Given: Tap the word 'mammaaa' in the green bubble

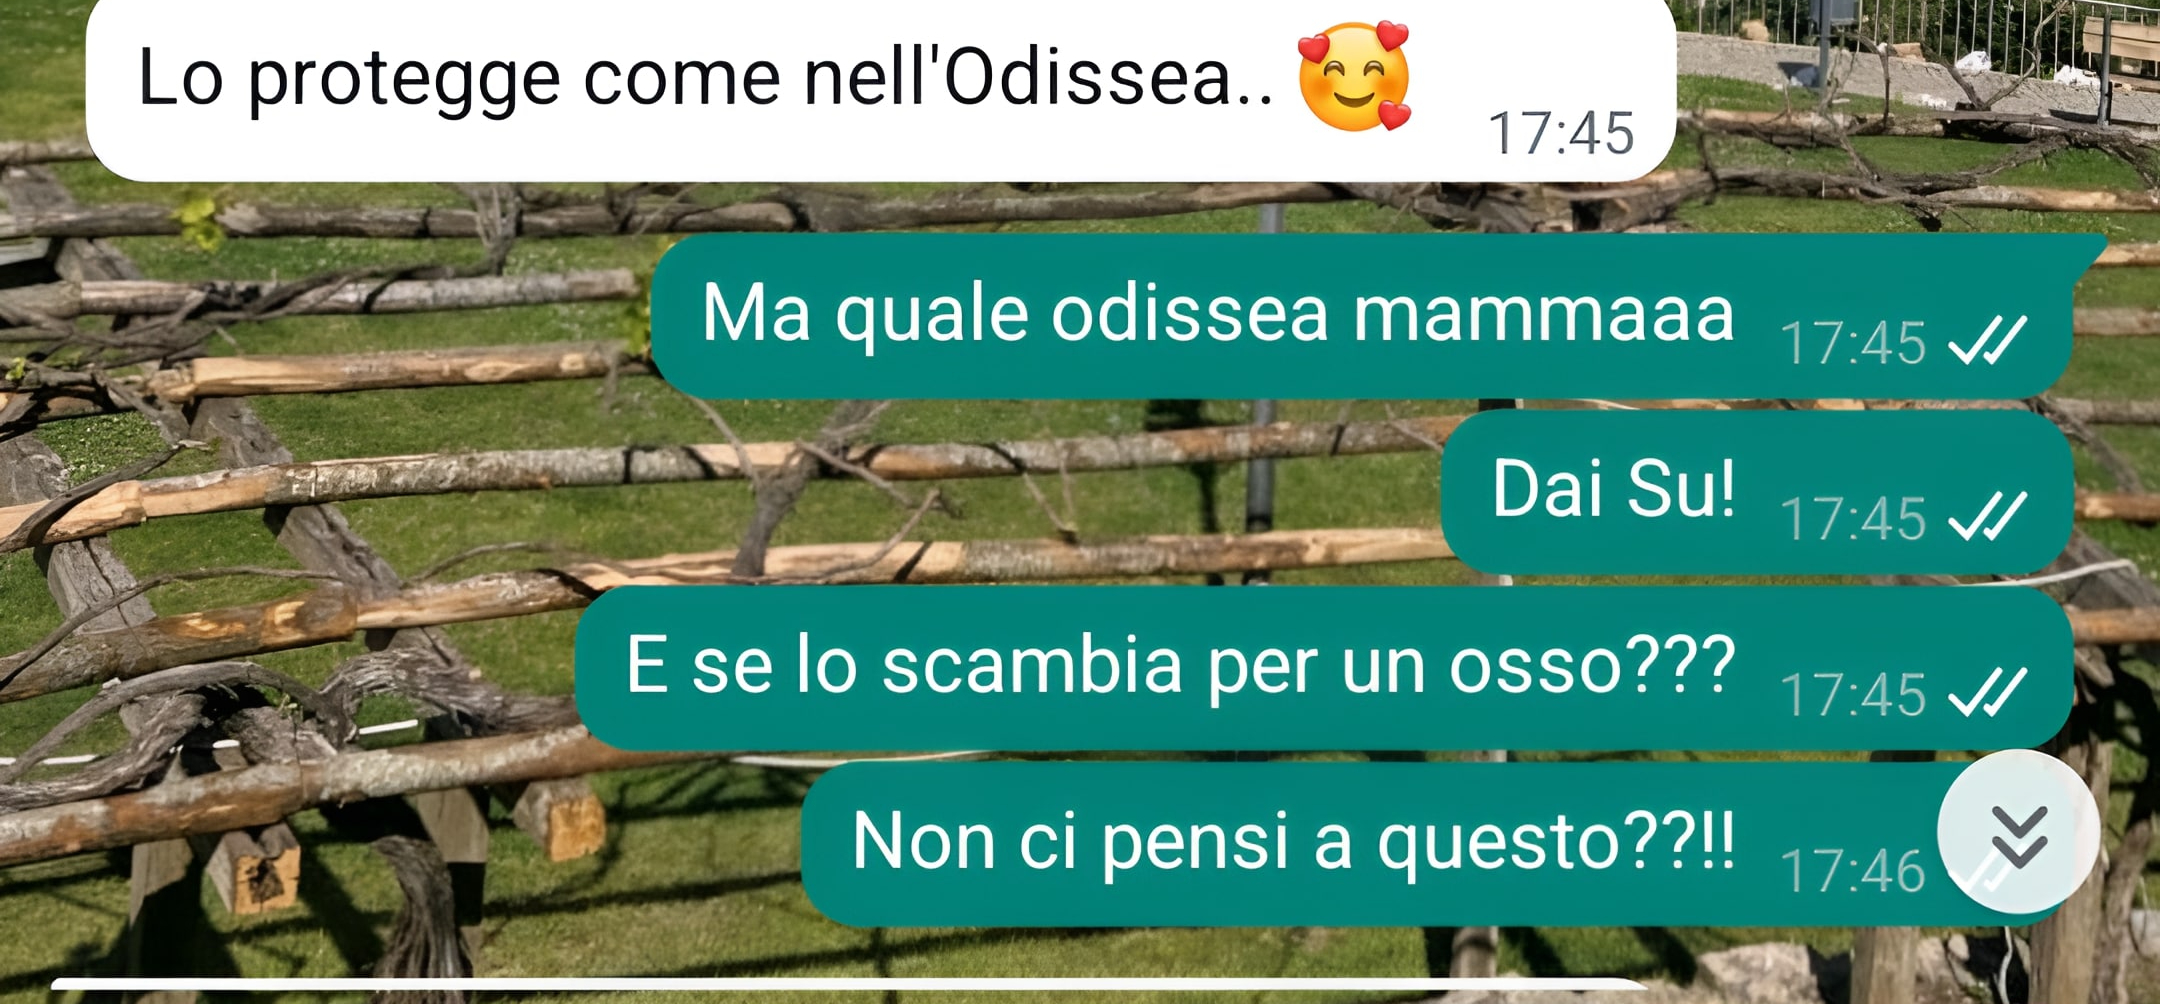Looking at the screenshot, I should [x=1543, y=313].
